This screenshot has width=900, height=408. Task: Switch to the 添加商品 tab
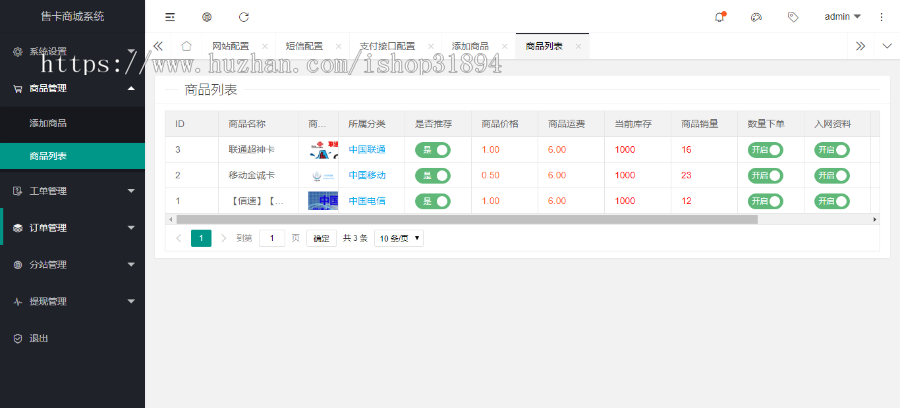pyautogui.click(x=470, y=46)
